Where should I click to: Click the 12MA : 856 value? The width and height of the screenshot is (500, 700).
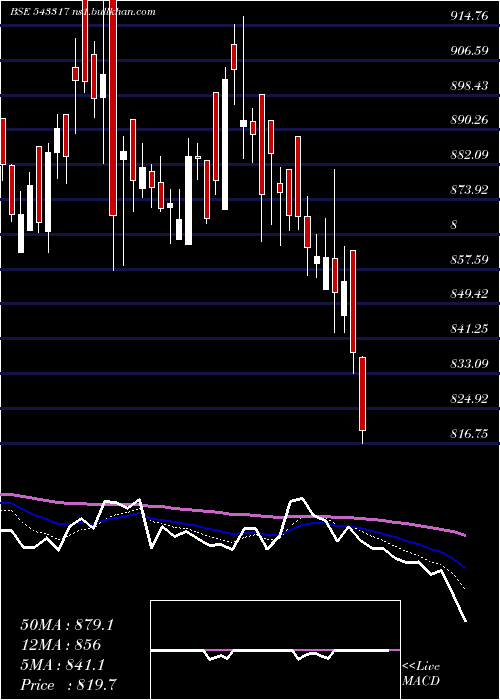tap(61, 645)
